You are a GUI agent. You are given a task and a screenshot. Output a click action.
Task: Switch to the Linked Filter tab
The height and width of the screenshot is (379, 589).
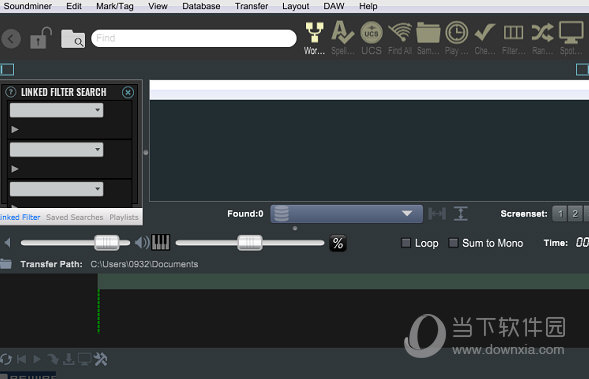tap(20, 217)
